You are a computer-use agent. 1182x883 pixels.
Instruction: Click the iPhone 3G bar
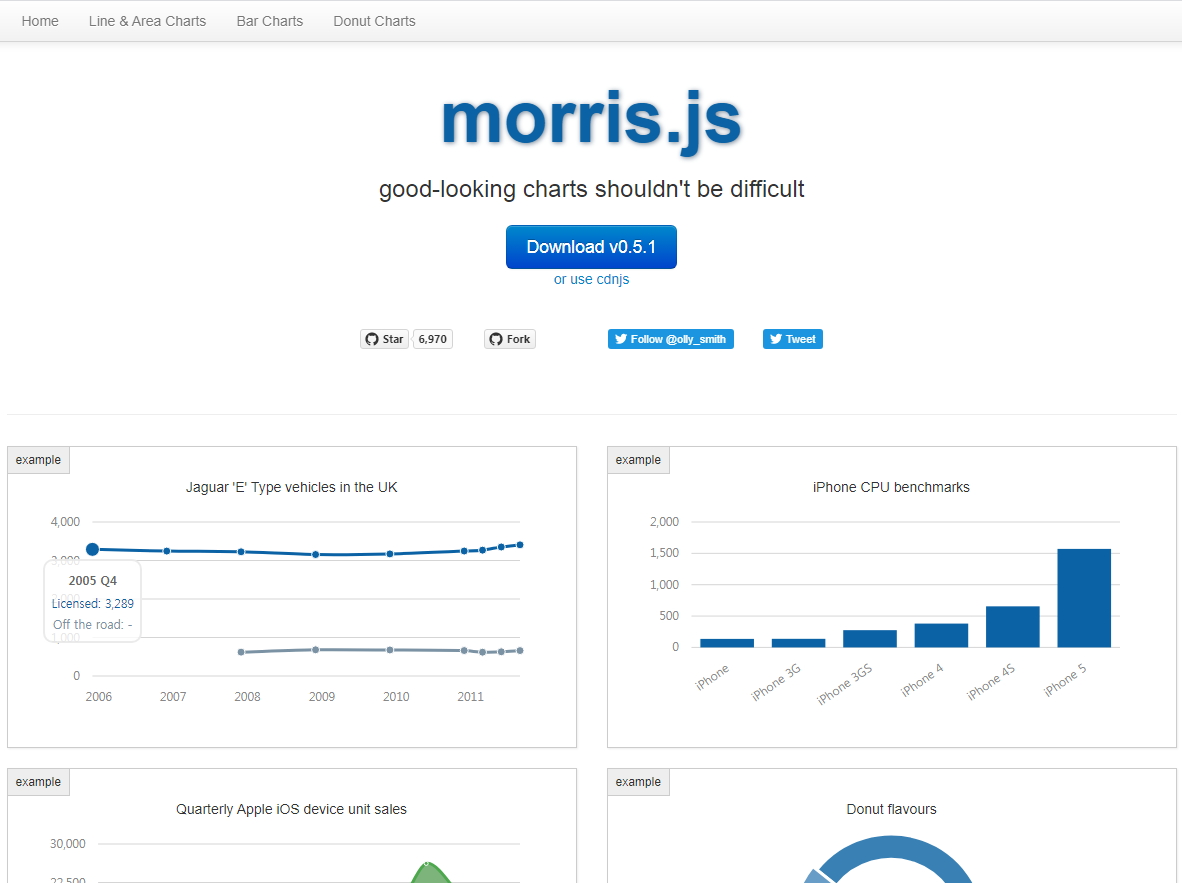[x=798, y=642]
